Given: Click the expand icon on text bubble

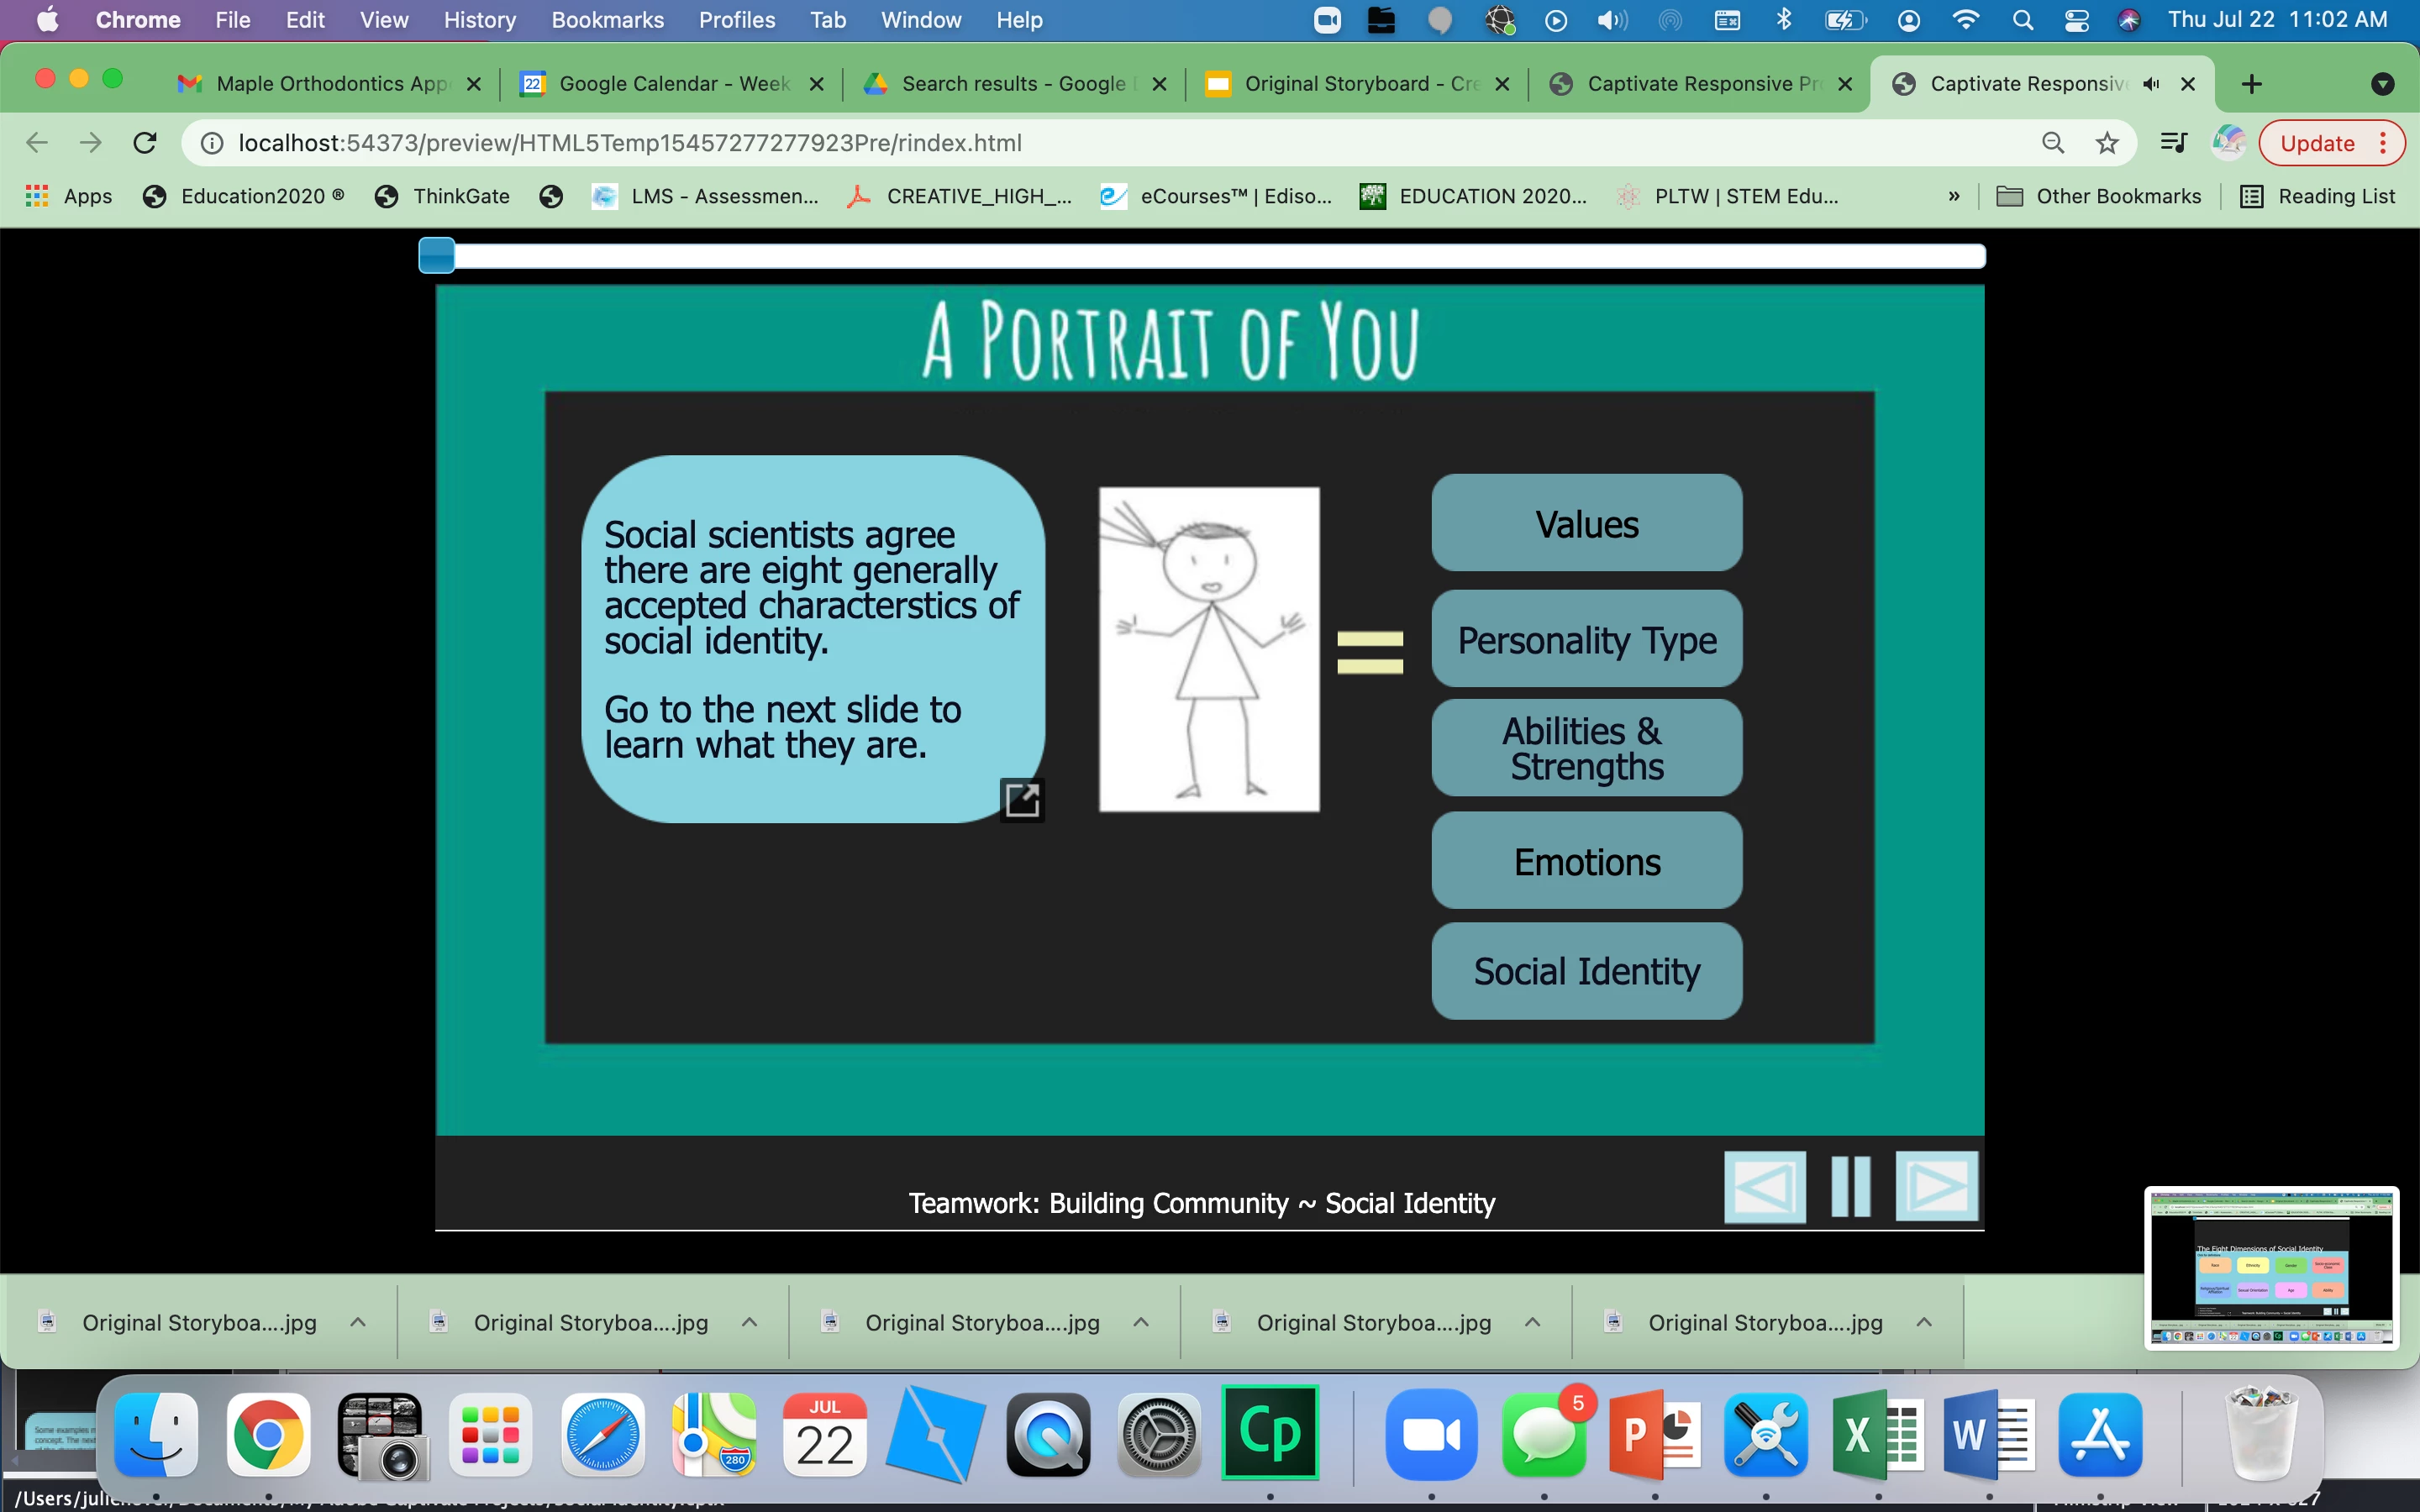Looking at the screenshot, I should (x=1022, y=800).
